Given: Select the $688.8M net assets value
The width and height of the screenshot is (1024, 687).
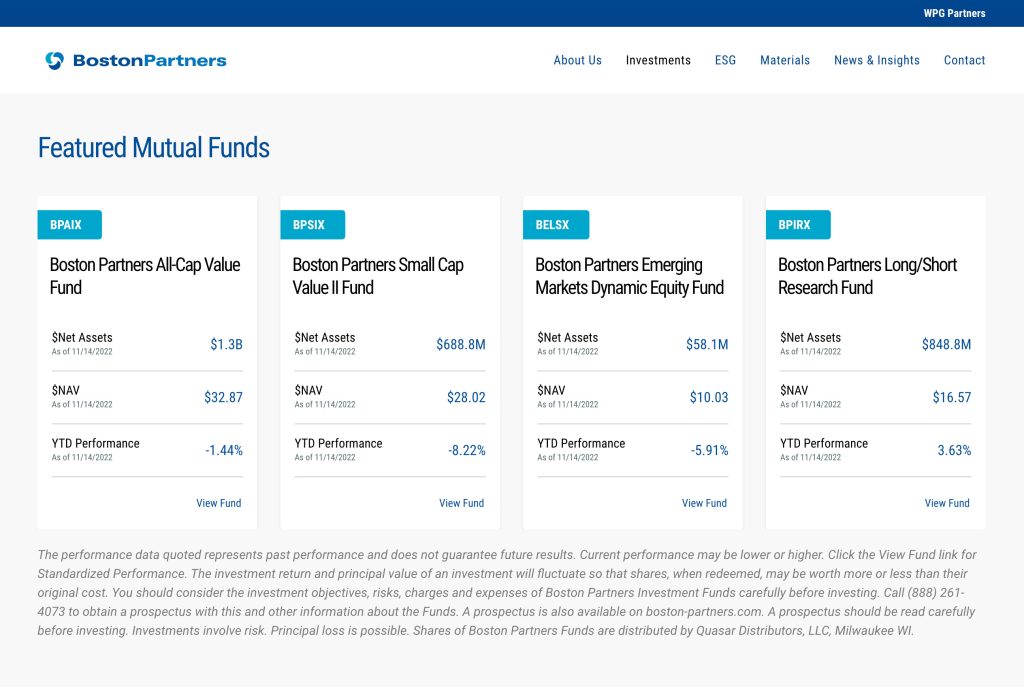Looking at the screenshot, I should click(x=460, y=344).
